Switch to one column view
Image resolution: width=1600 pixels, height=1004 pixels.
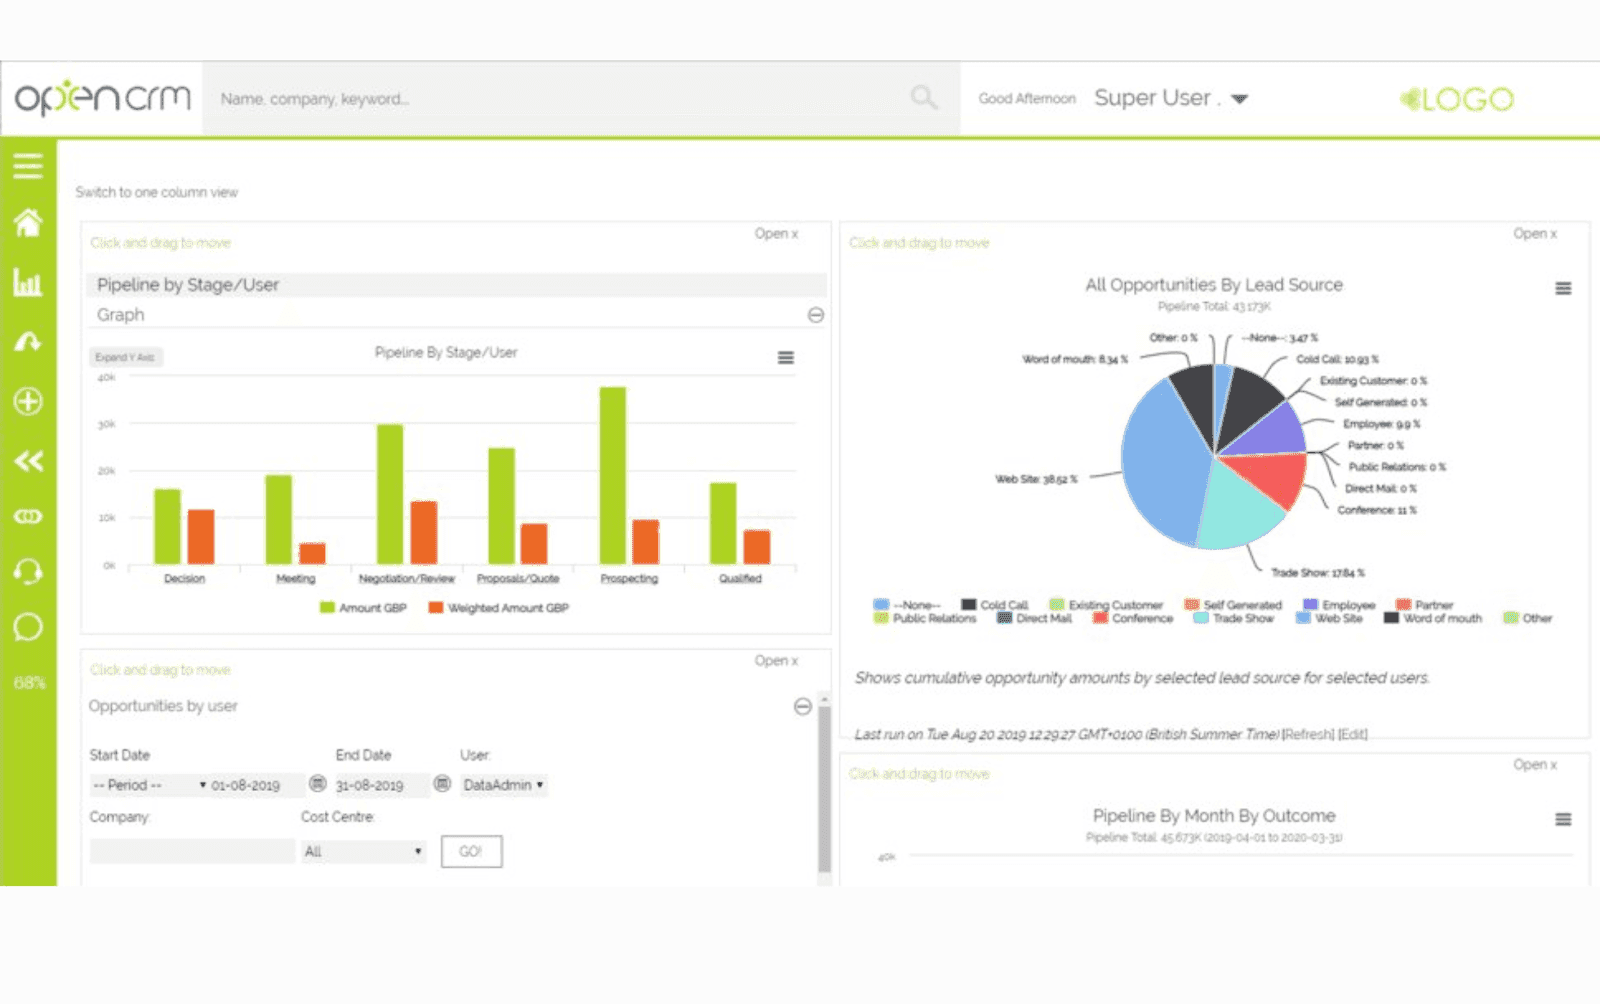[x=158, y=192]
